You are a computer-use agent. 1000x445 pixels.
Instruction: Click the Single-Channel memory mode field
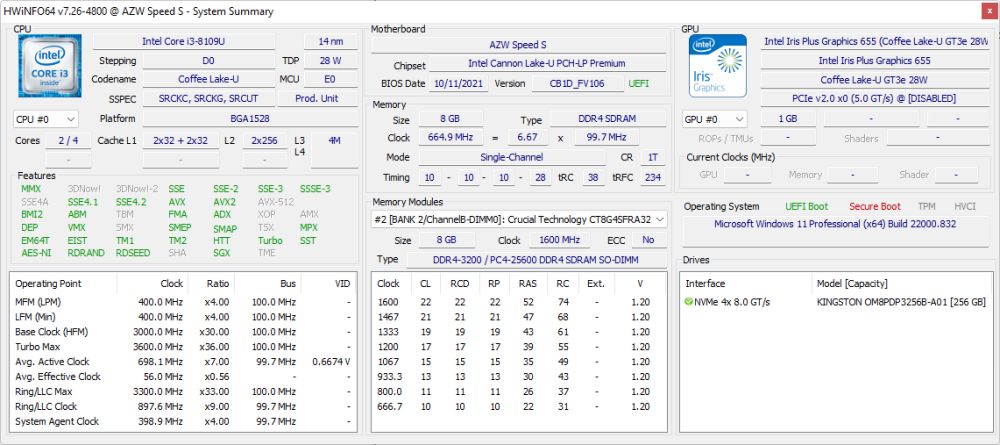point(511,157)
